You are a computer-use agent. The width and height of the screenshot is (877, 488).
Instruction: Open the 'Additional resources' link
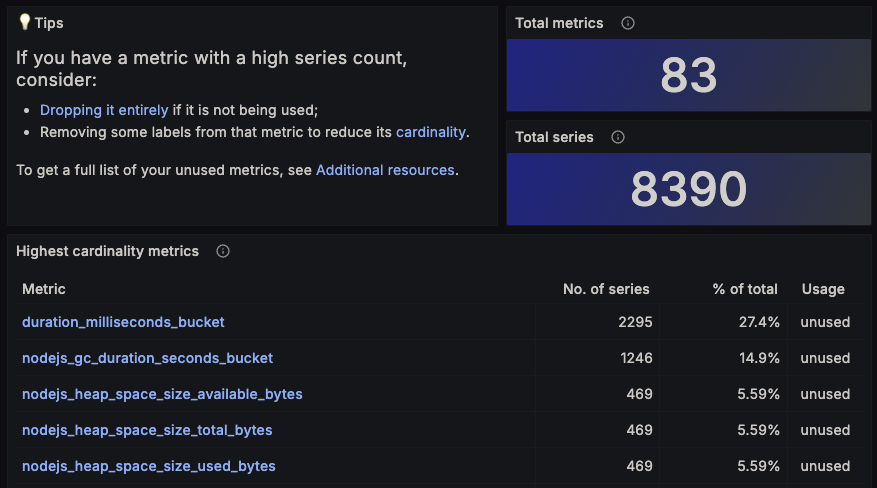(385, 170)
